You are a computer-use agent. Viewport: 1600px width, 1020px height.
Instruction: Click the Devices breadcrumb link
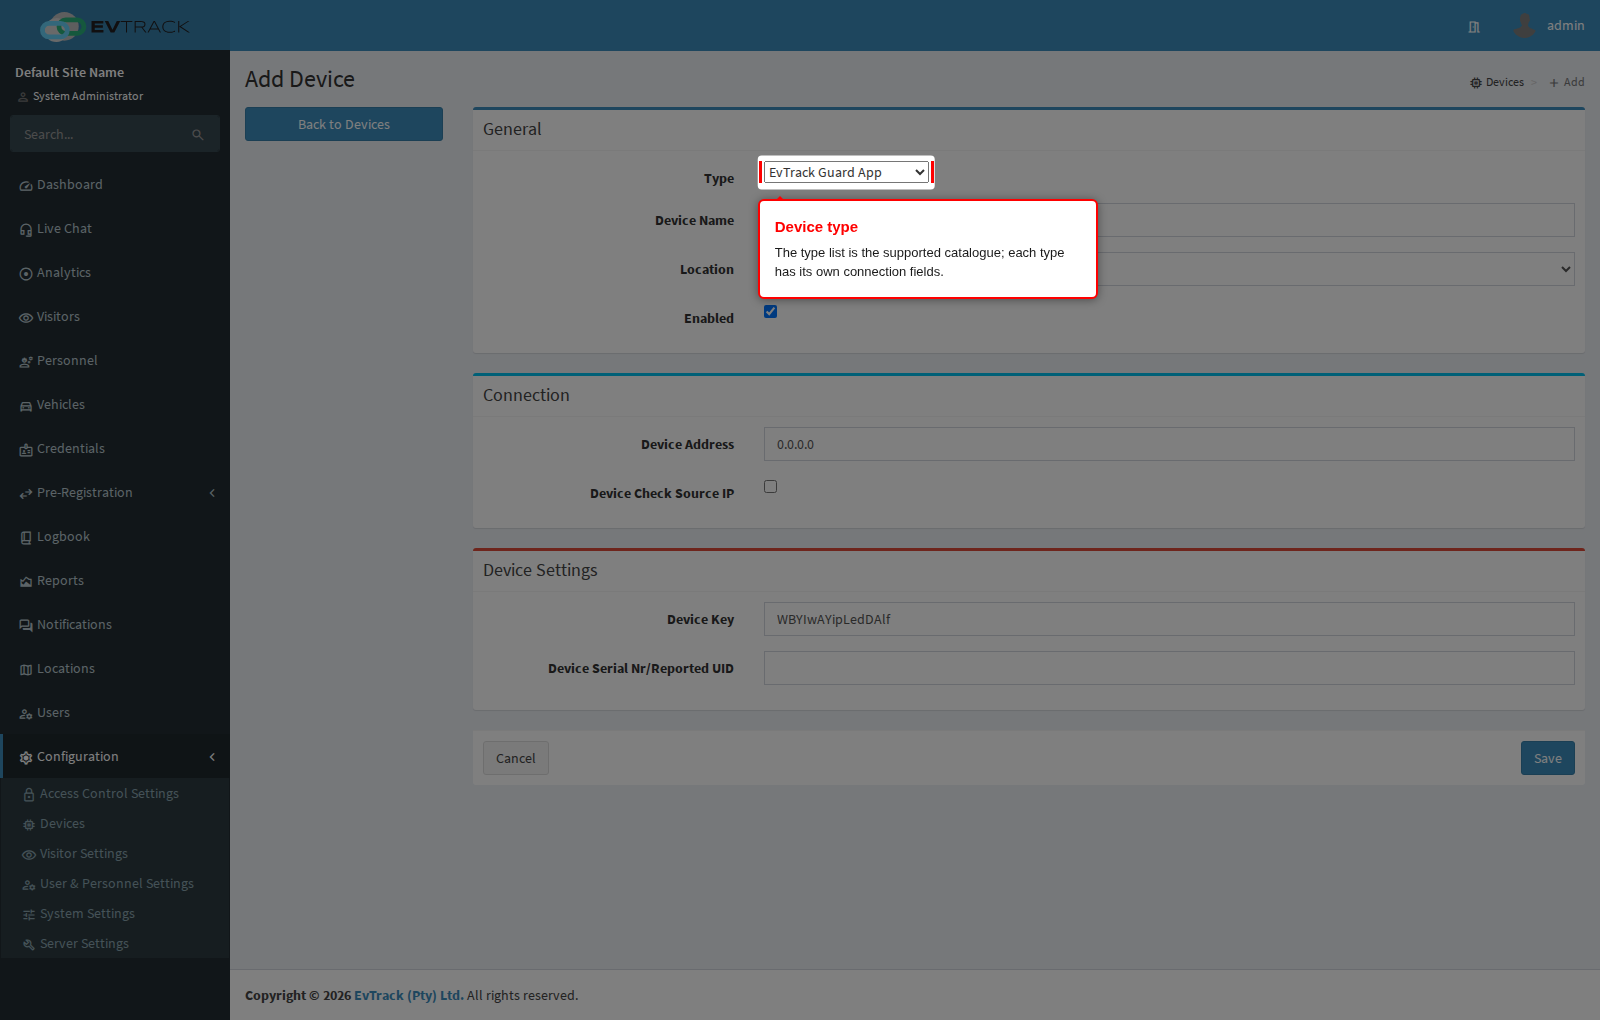tap(1497, 82)
